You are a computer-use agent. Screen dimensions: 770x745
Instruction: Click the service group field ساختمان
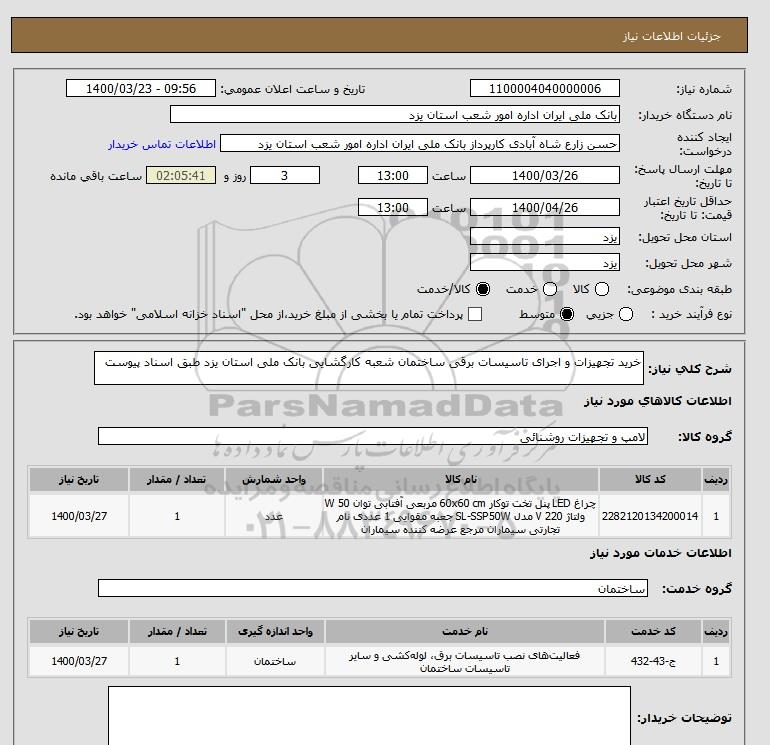(x=373, y=588)
